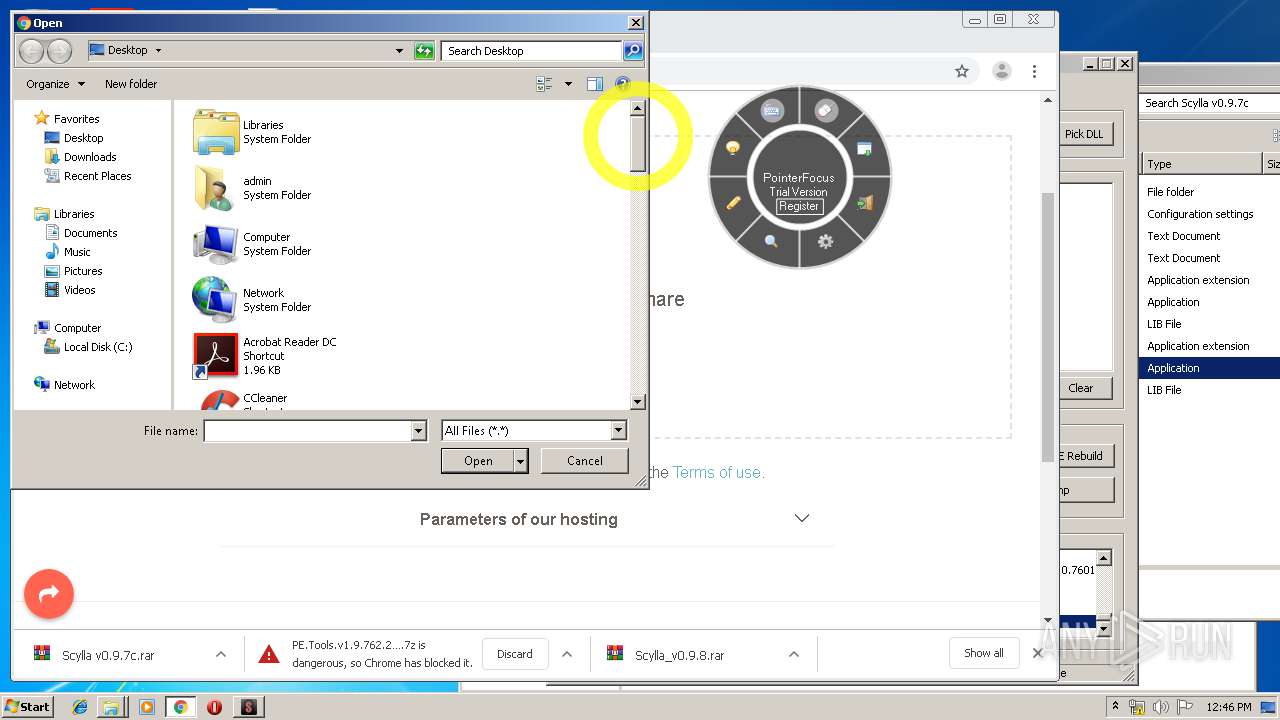Bookmark page with Chrome star icon
This screenshot has height=720, width=1280.
point(962,71)
